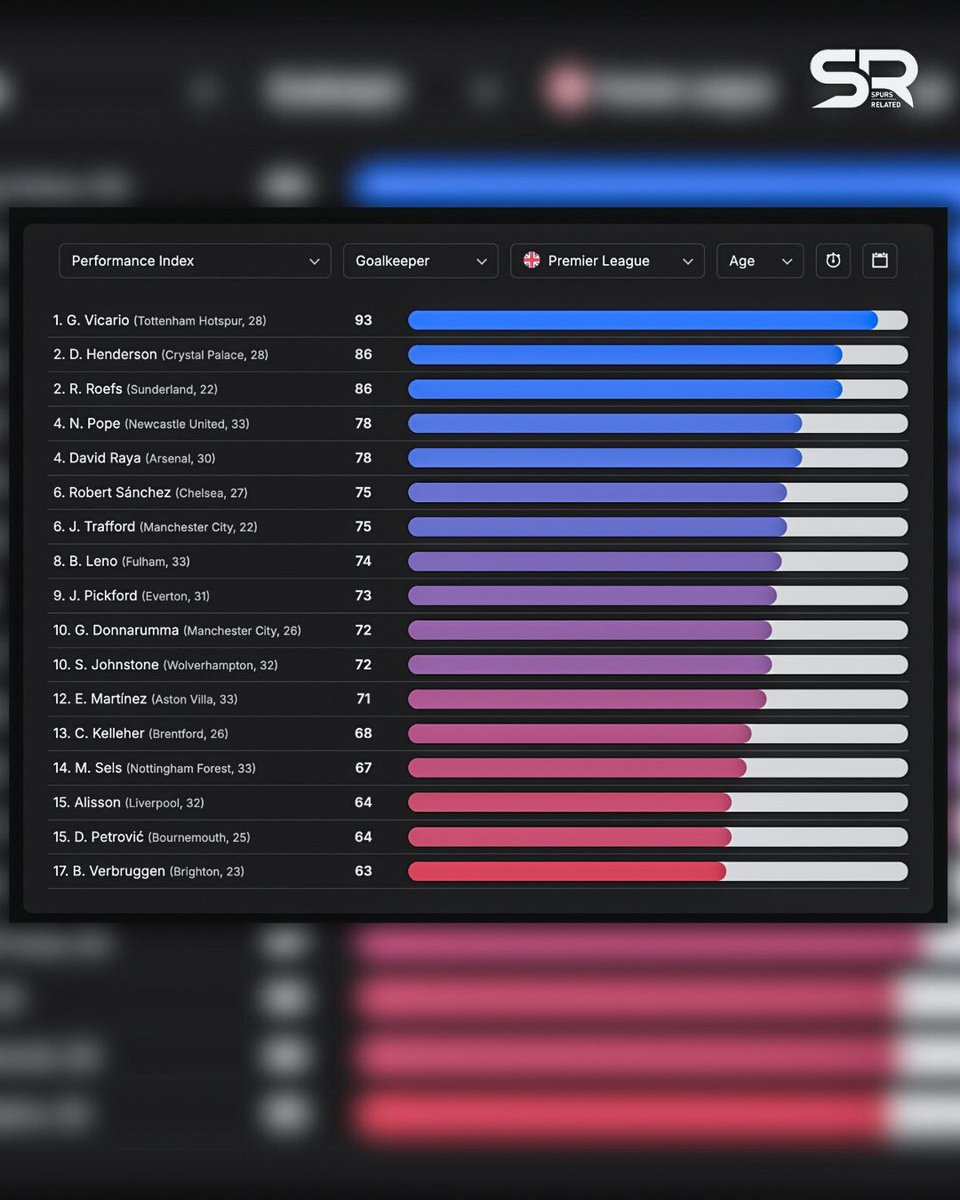960x1200 pixels.
Task: Click D. Henderson's progress bar
Action: [x=625, y=354]
